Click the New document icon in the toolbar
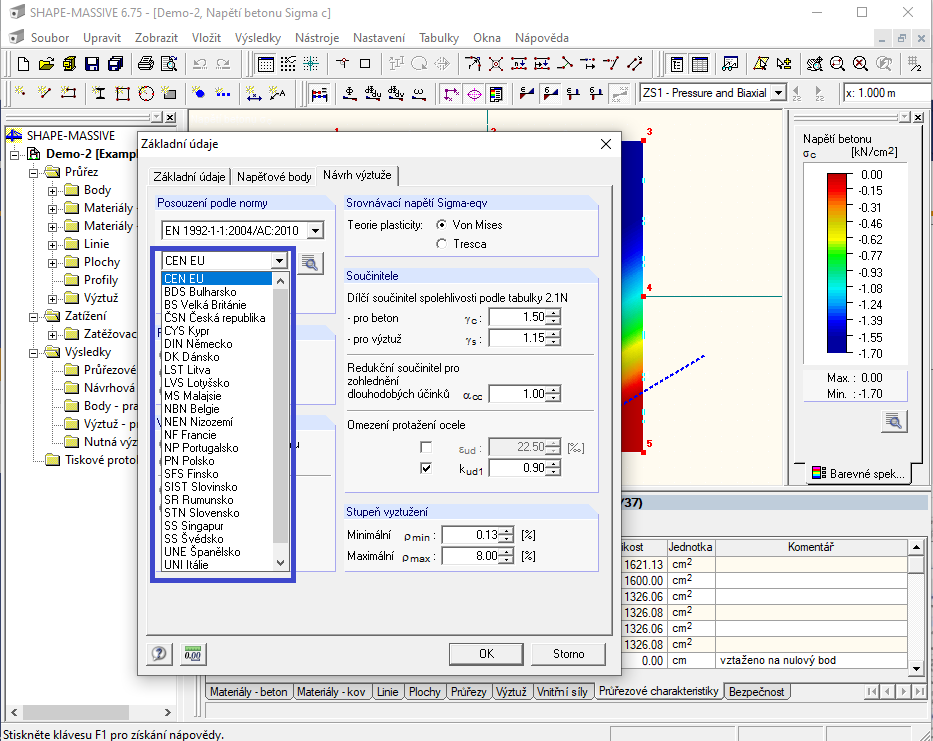Image resolution: width=933 pixels, height=741 pixels. pyautogui.click(x=23, y=64)
